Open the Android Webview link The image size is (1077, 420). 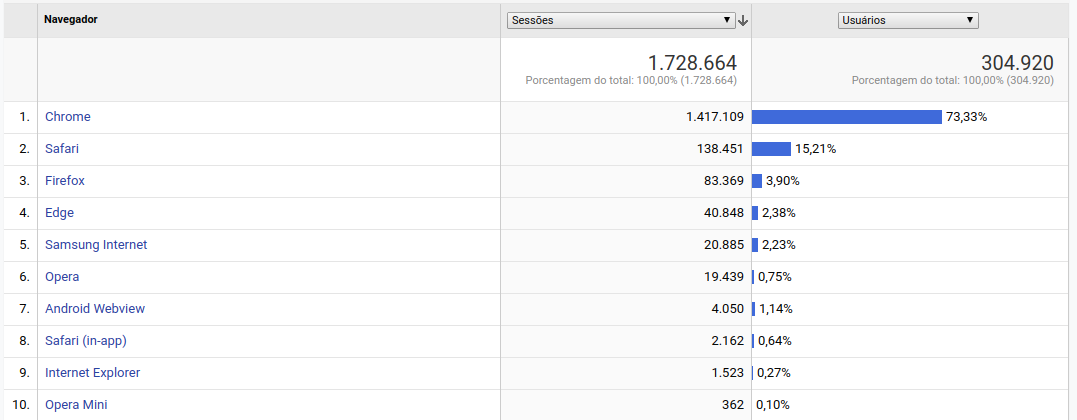(95, 309)
